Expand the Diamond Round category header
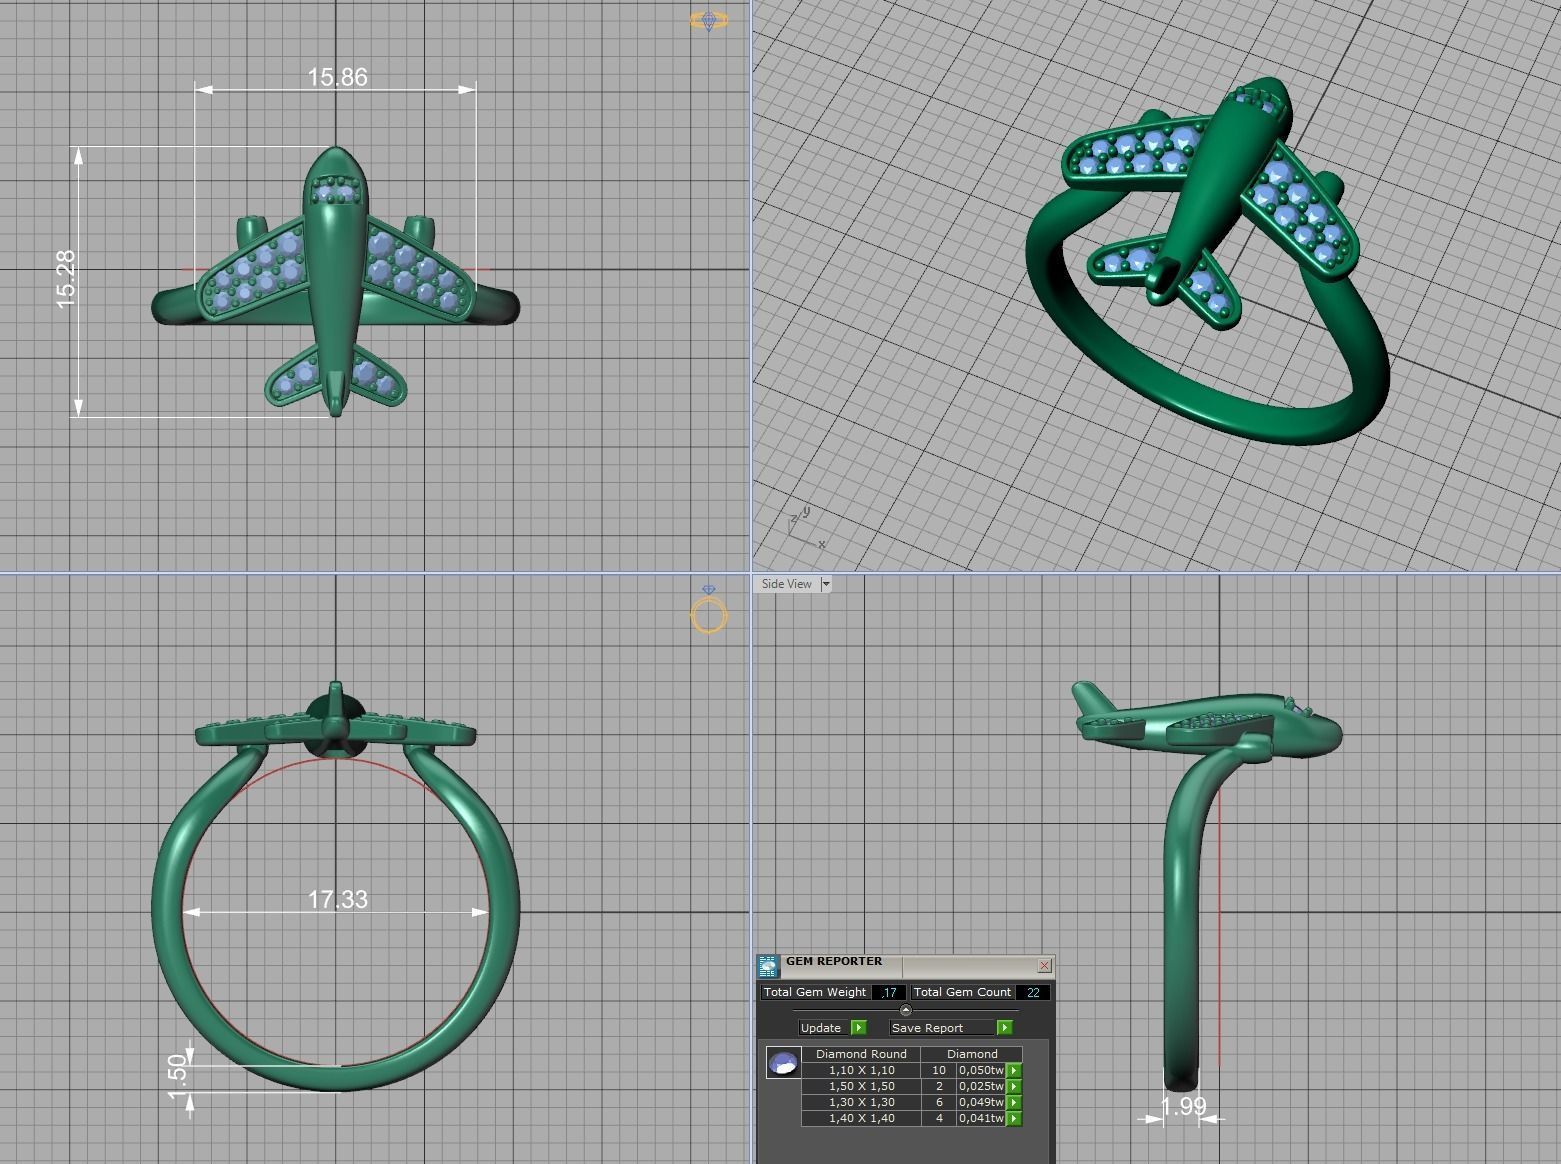This screenshot has width=1561, height=1164. click(861, 1053)
